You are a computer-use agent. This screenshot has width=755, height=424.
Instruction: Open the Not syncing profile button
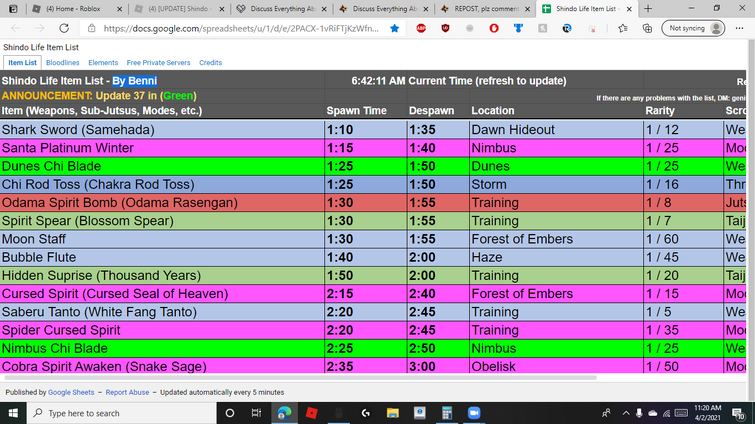(693, 28)
